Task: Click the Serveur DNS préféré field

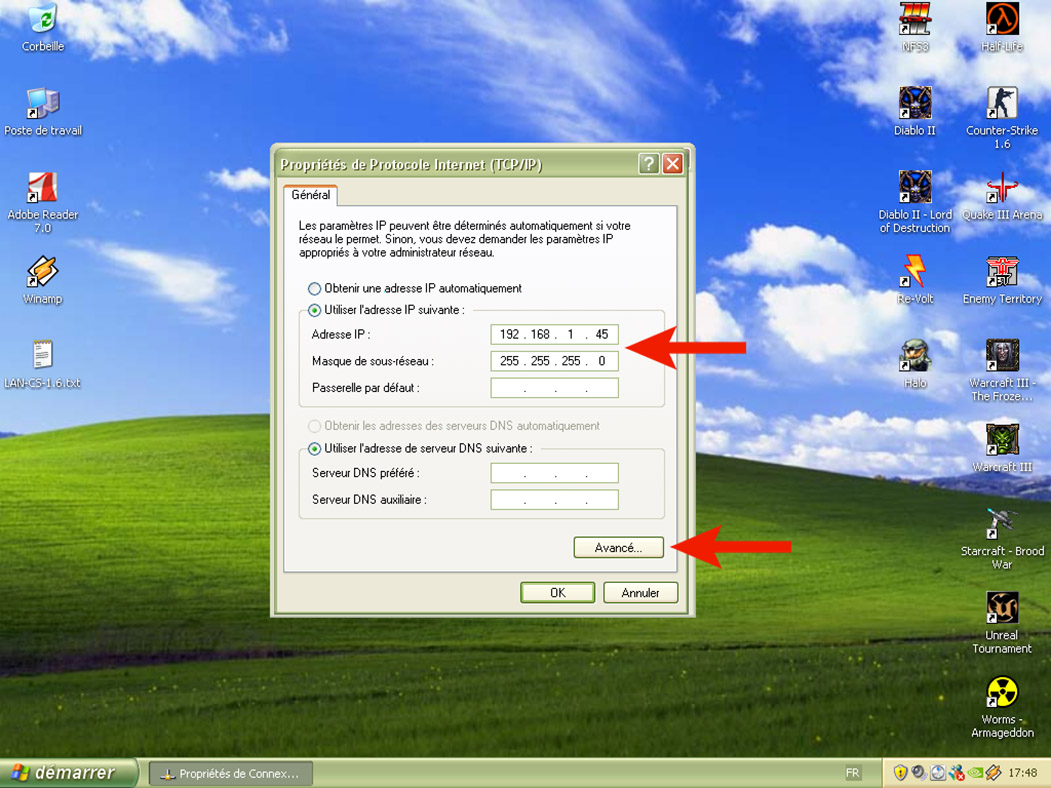Action: 554,473
